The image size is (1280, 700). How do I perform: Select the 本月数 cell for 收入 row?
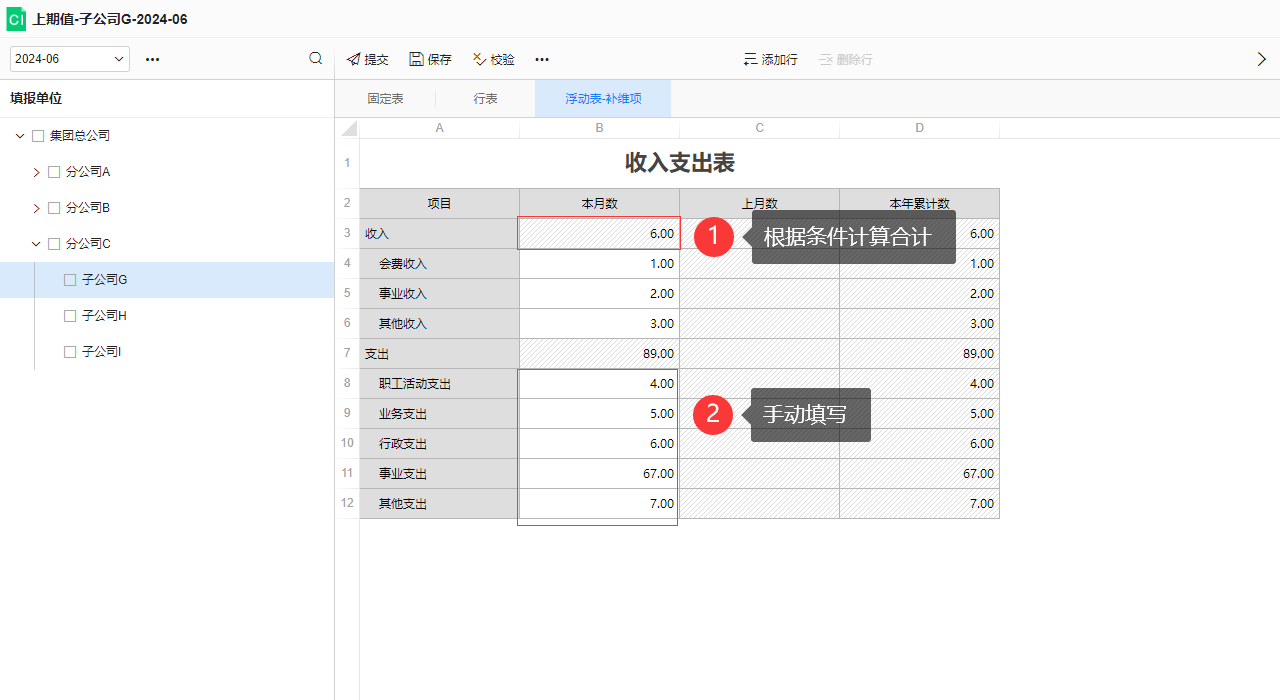pyautogui.click(x=599, y=233)
